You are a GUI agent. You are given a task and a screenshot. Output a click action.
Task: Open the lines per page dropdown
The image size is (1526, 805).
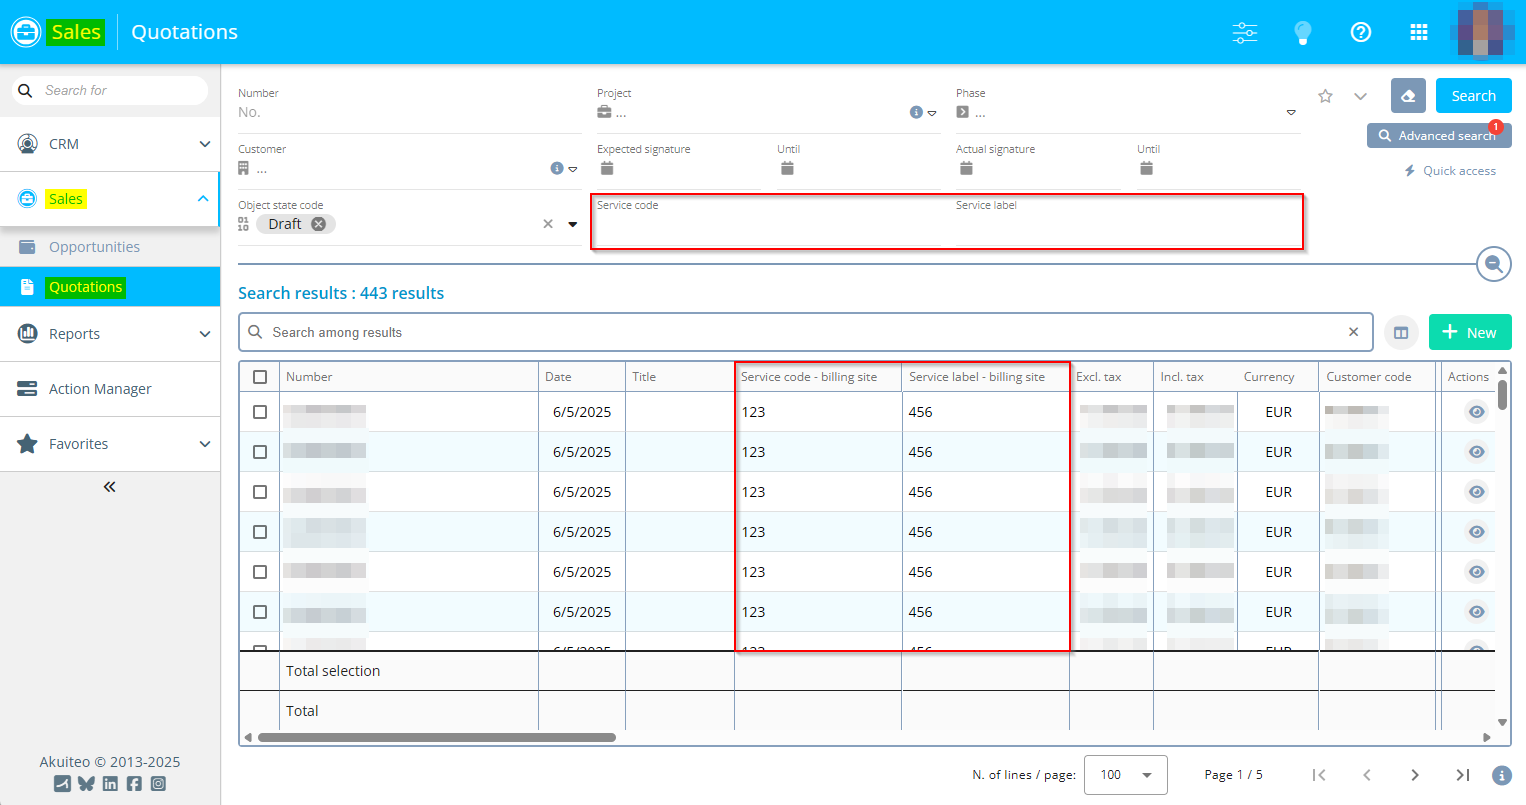click(1125, 775)
